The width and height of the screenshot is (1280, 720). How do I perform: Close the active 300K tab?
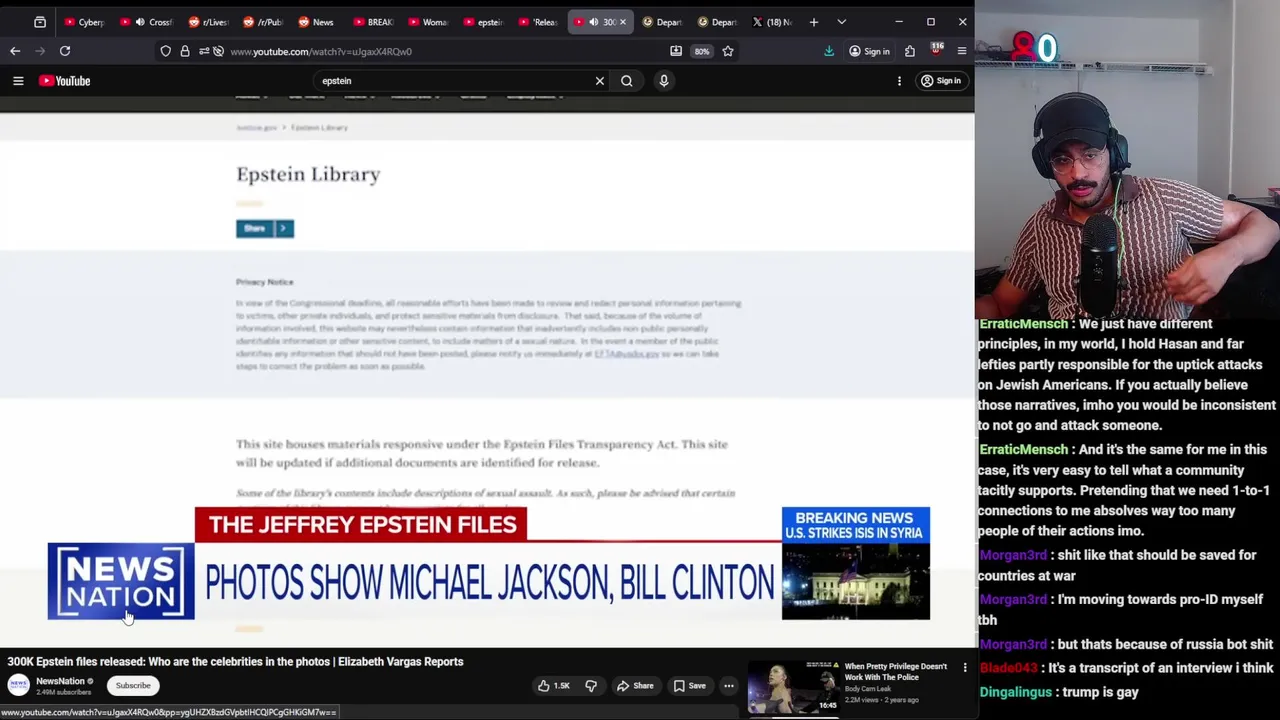(622, 22)
